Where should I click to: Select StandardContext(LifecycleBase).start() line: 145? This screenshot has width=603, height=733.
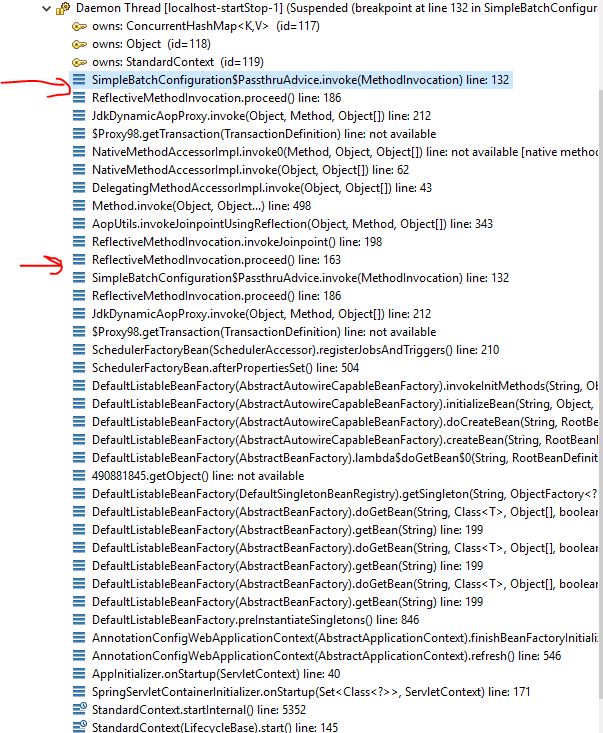click(215, 727)
